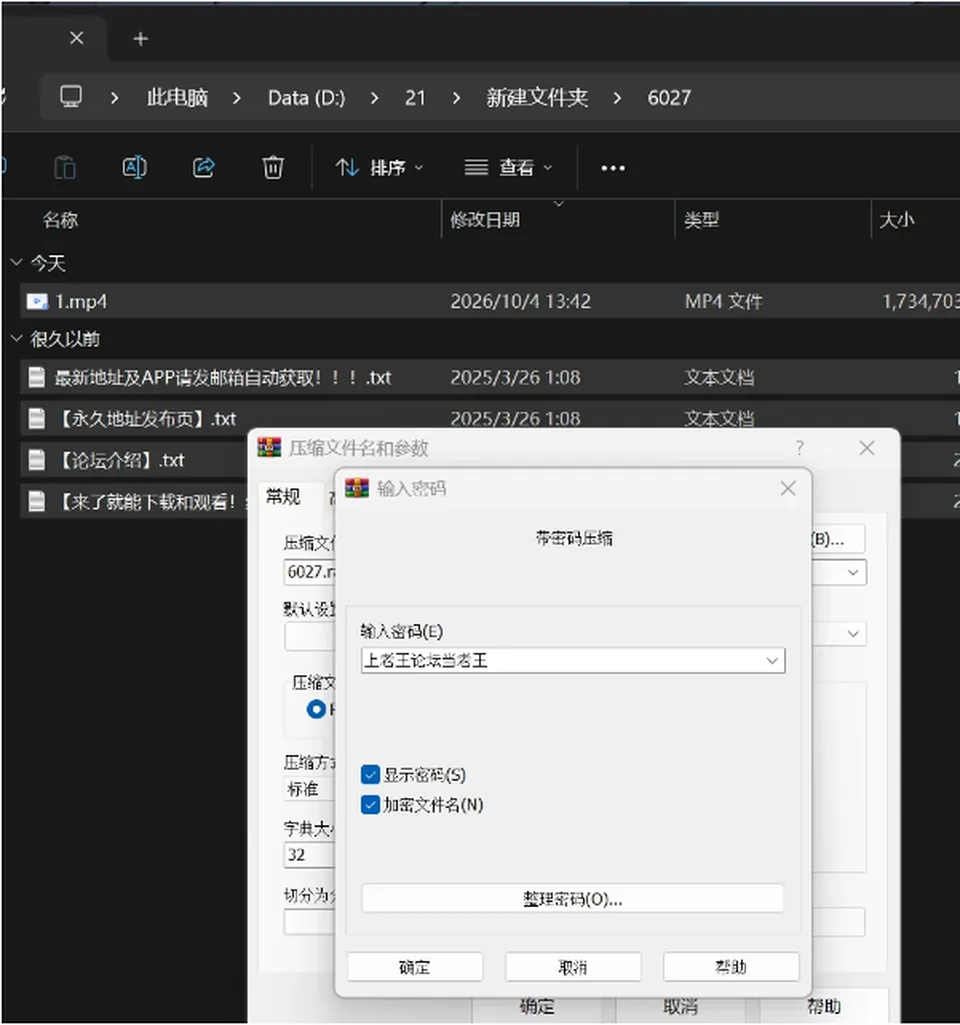
Task: Expand the password history dropdown arrow
Action: pos(772,661)
